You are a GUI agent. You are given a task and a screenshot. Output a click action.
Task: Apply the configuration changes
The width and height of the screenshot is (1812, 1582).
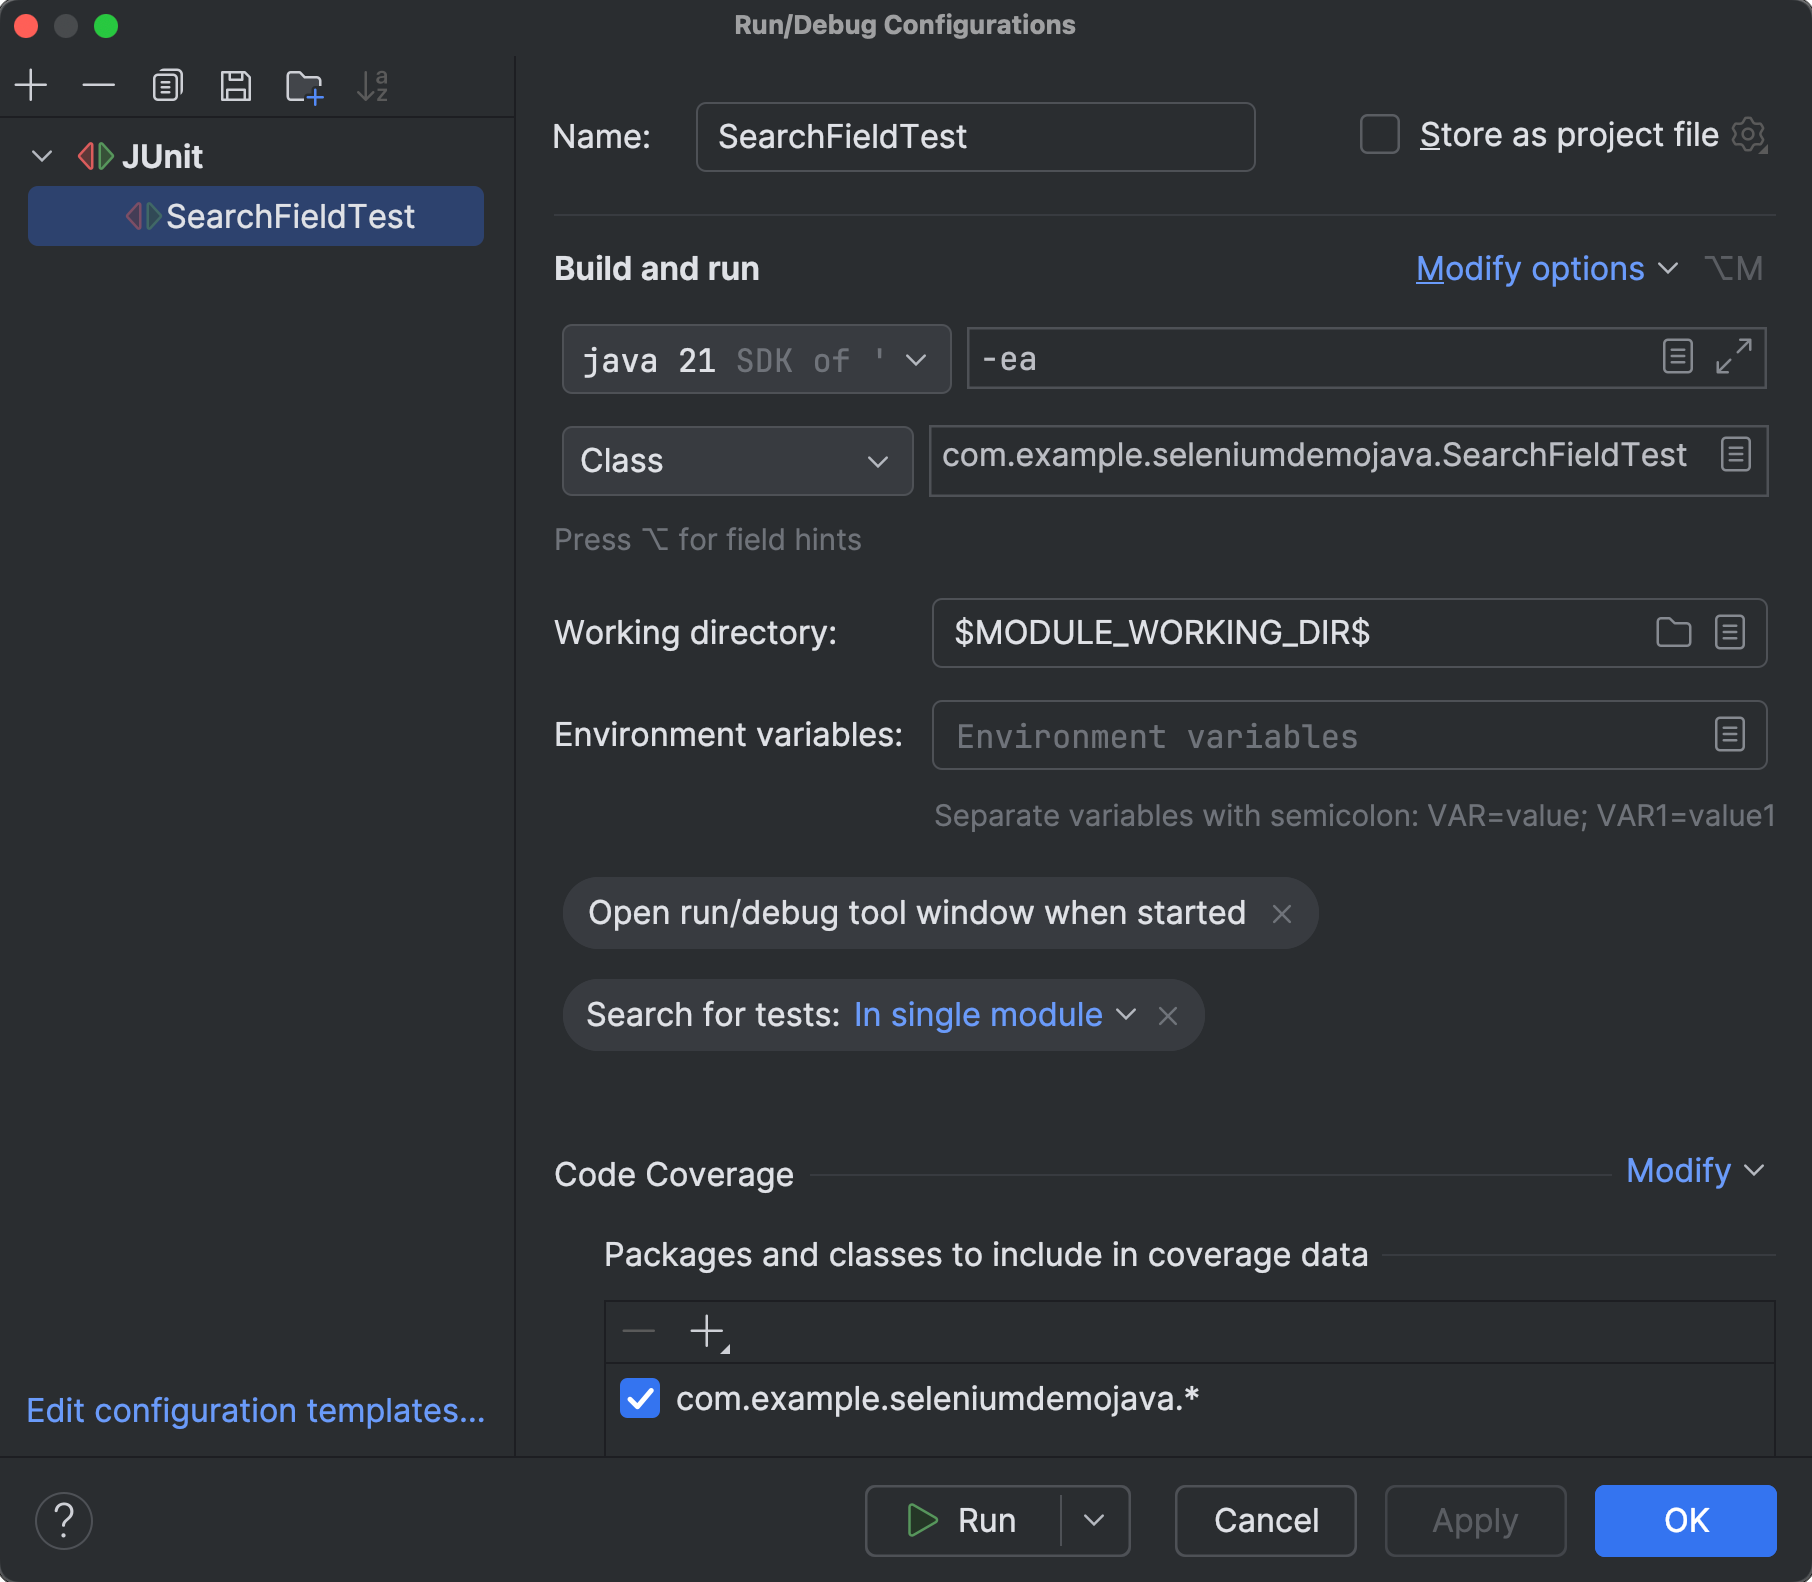[1474, 1520]
